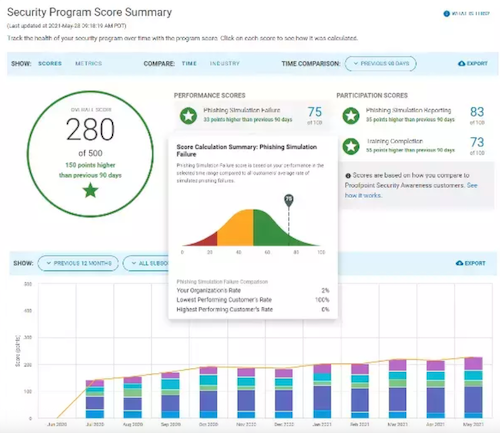Click the overall score 280
The height and width of the screenshot is (433, 500).
pyautogui.click(x=90, y=130)
